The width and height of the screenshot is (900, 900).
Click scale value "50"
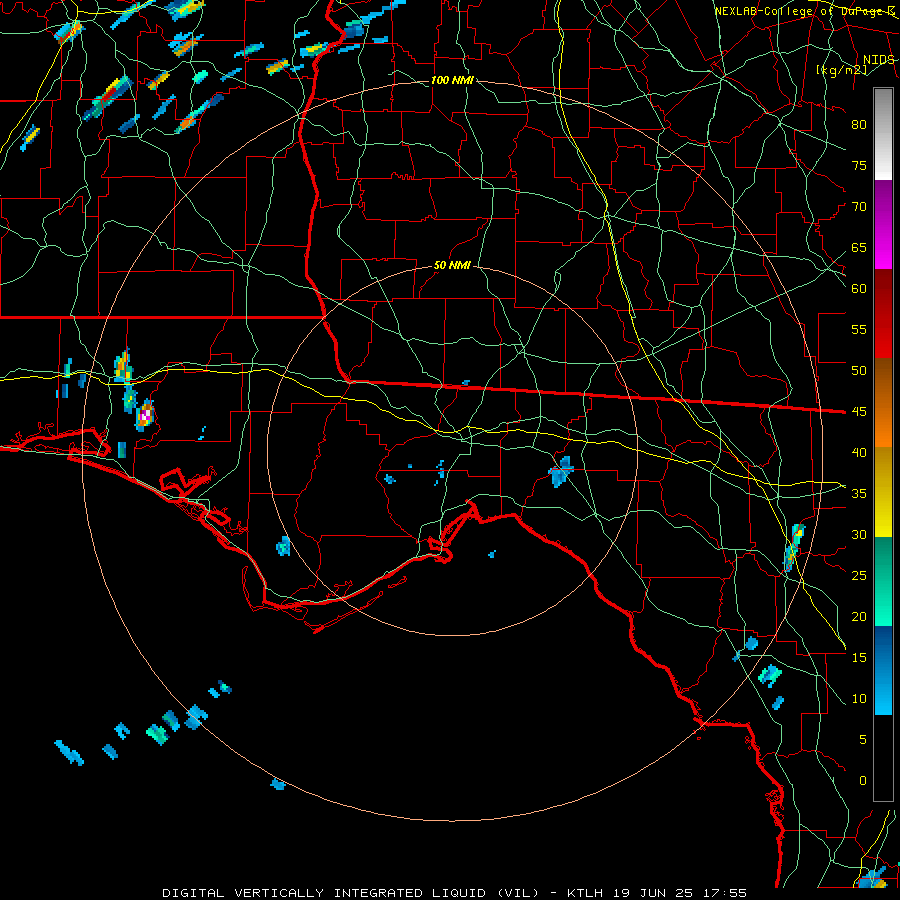pyautogui.click(x=859, y=370)
